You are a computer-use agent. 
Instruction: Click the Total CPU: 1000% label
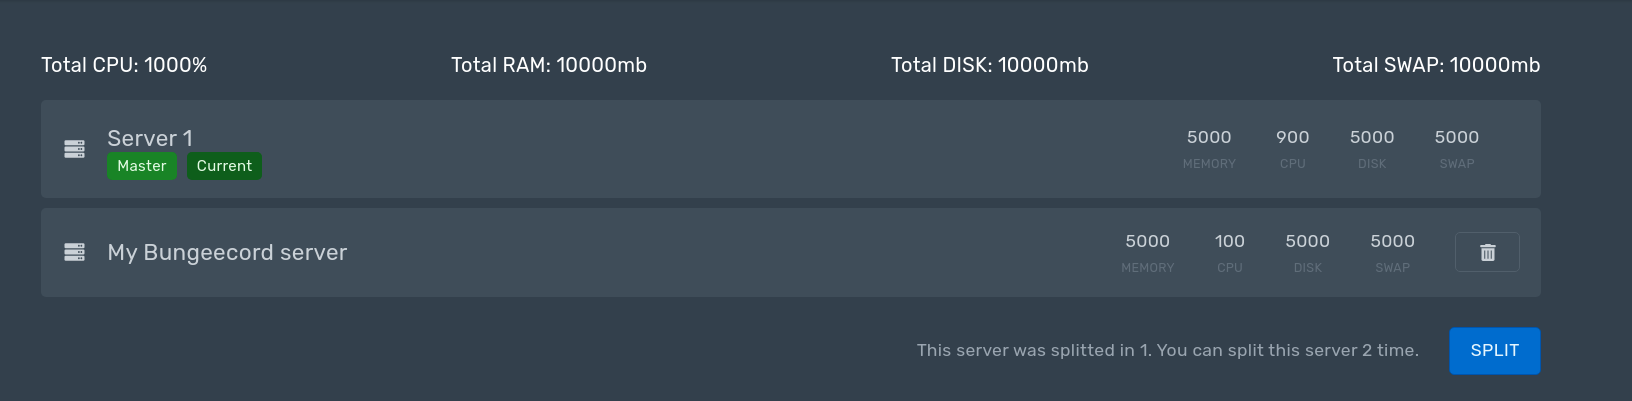tap(124, 65)
